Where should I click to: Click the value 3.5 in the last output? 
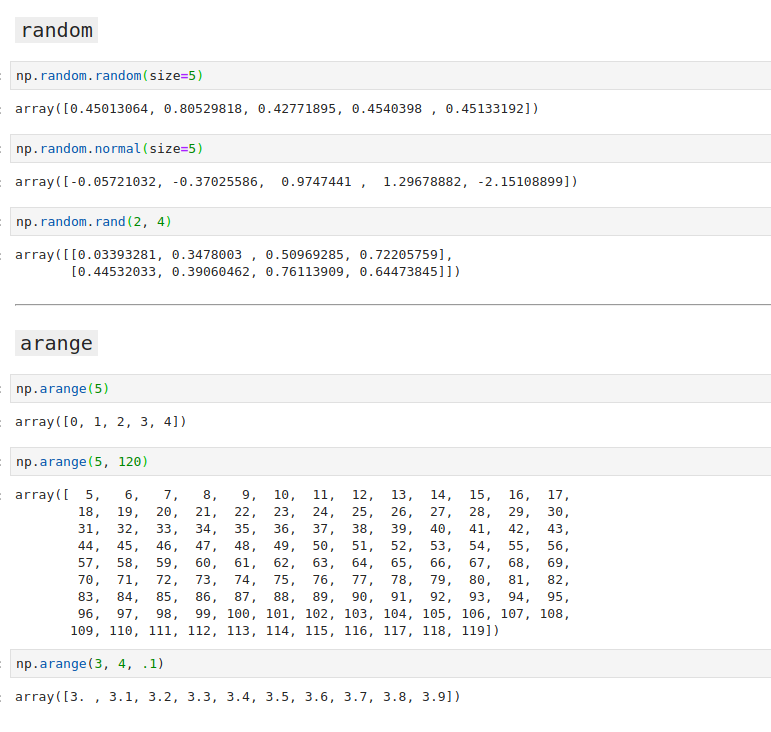(277, 697)
